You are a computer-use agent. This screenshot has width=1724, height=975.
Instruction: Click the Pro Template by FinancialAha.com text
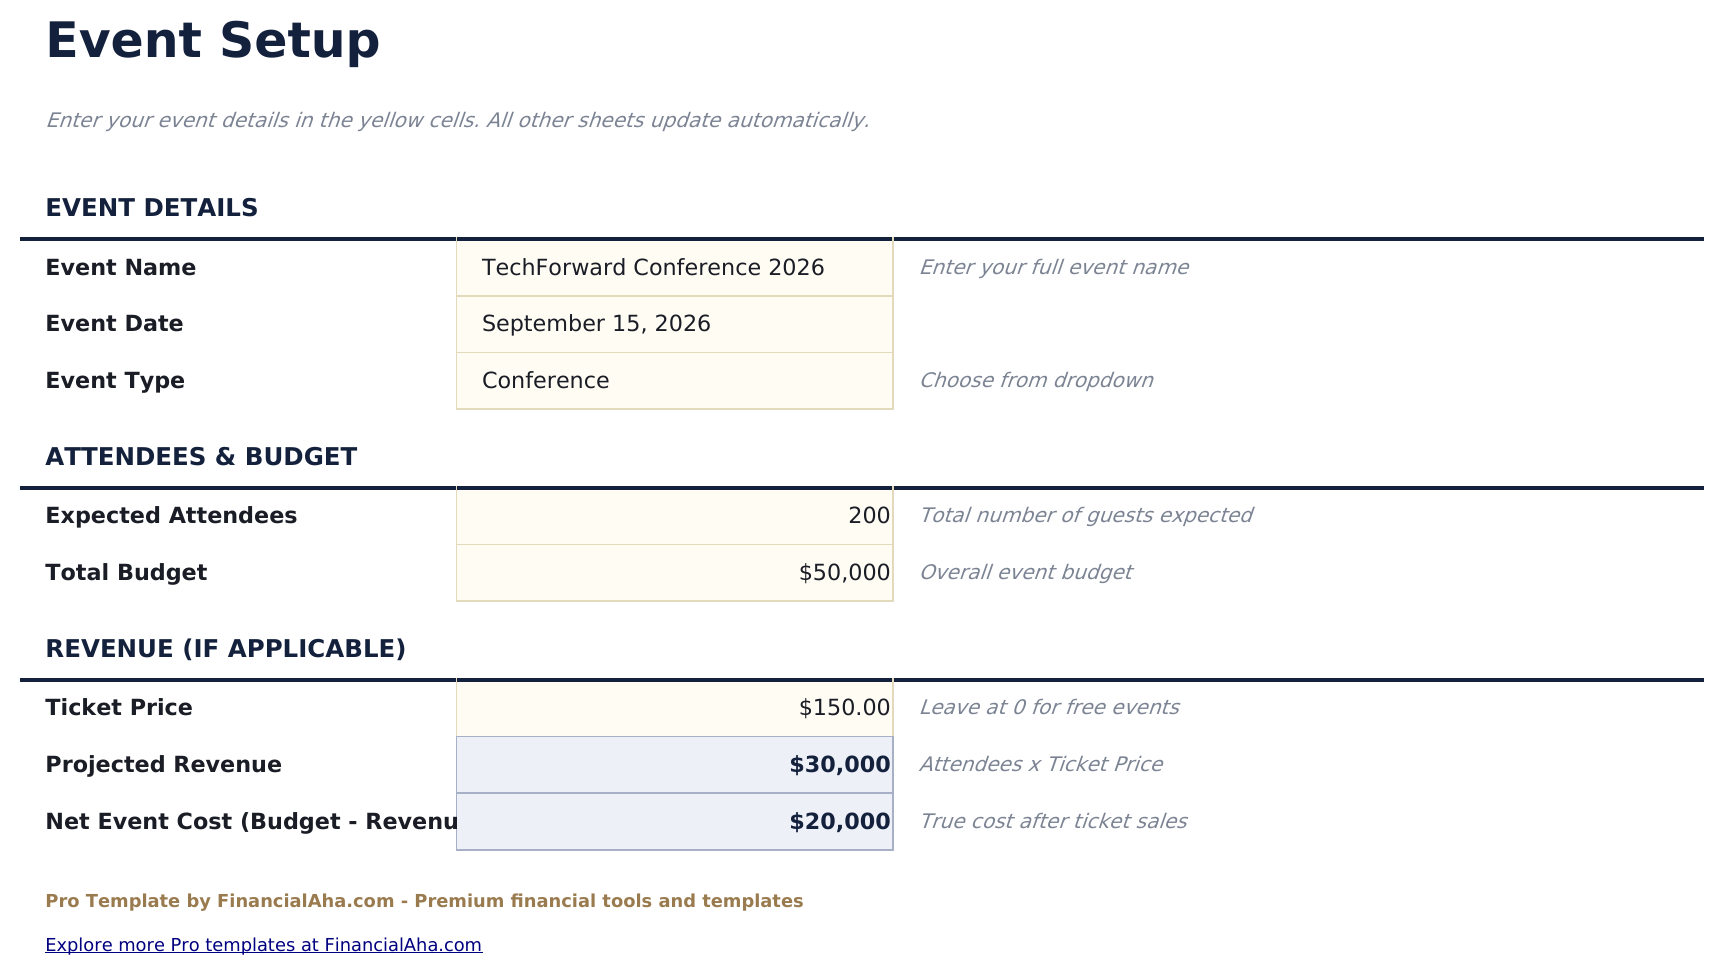tap(424, 901)
